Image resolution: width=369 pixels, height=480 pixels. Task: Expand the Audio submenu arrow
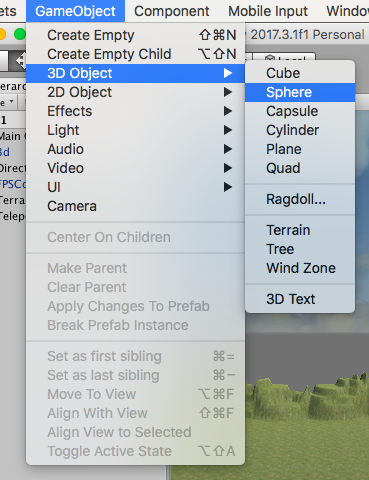(x=228, y=149)
